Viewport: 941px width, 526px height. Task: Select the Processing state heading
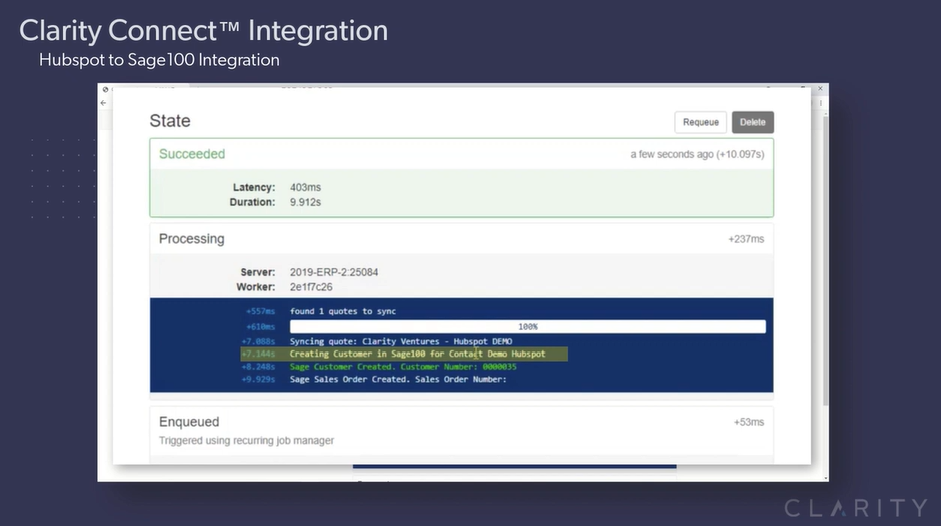click(191, 238)
